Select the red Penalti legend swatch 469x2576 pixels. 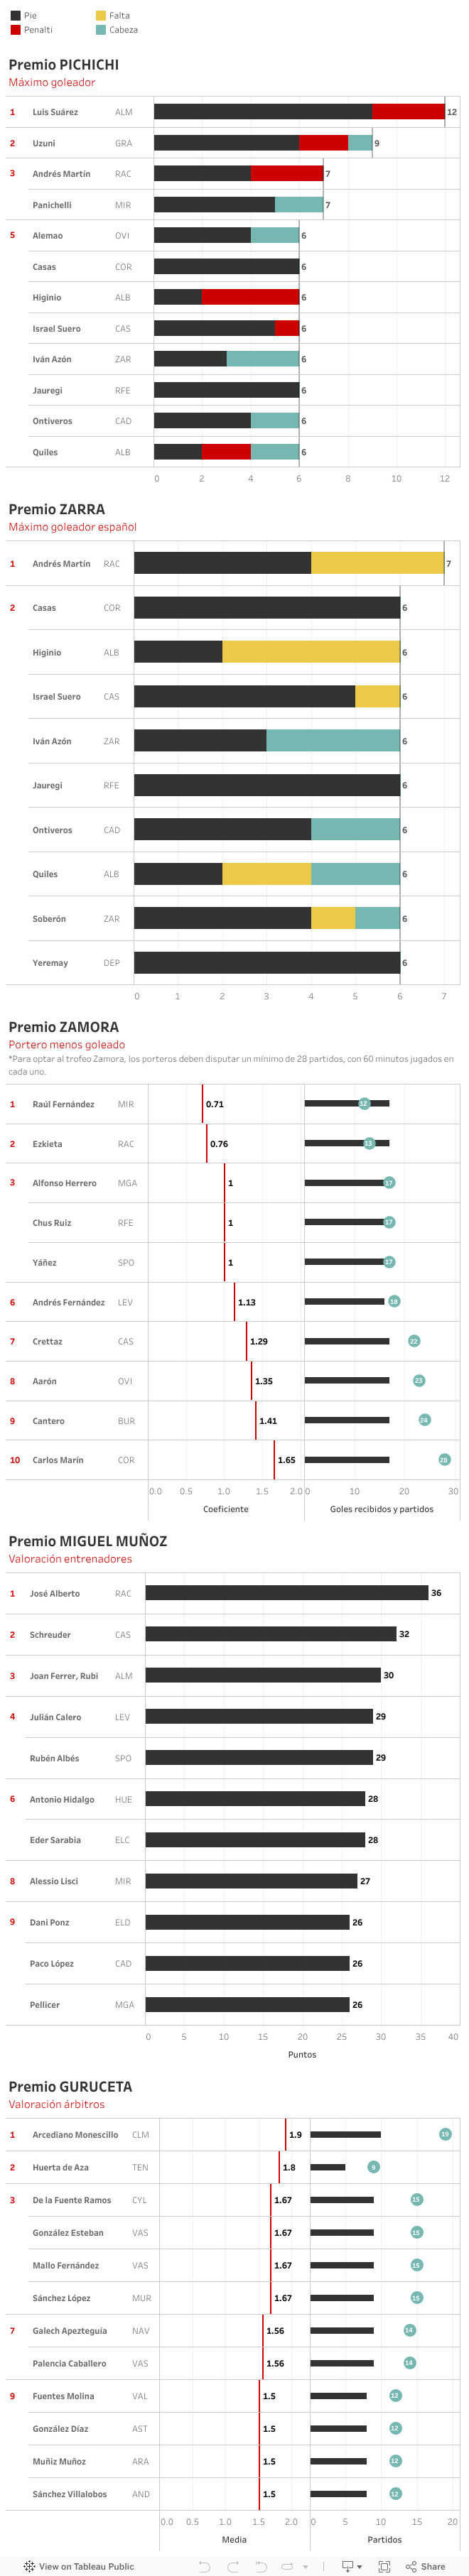[15, 30]
